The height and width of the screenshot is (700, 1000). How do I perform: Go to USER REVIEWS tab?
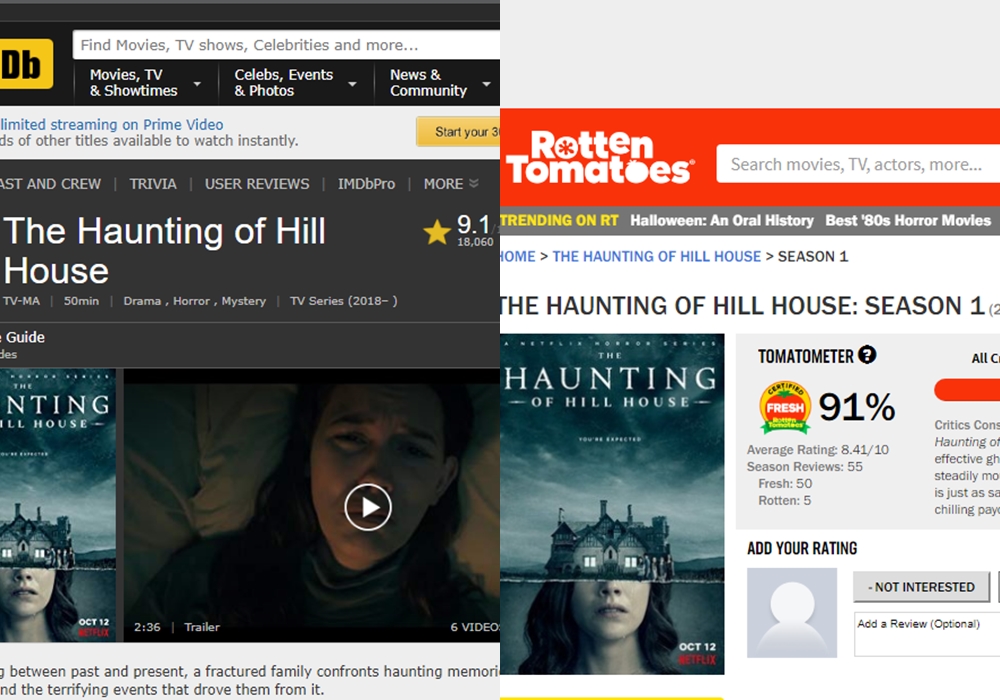point(257,184)
